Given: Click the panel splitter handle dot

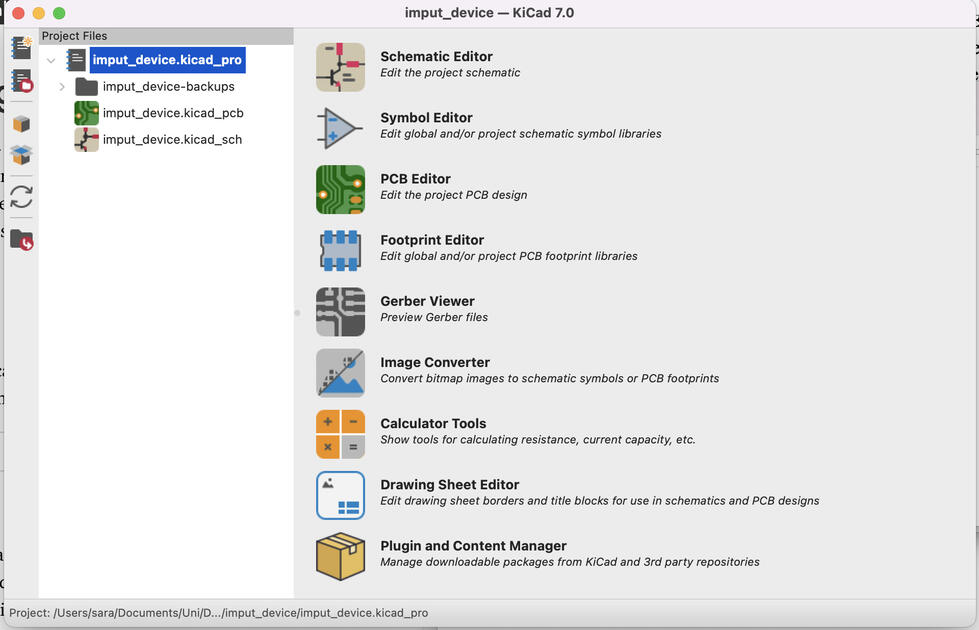Looking at the screenshot, I should (297, 313).
